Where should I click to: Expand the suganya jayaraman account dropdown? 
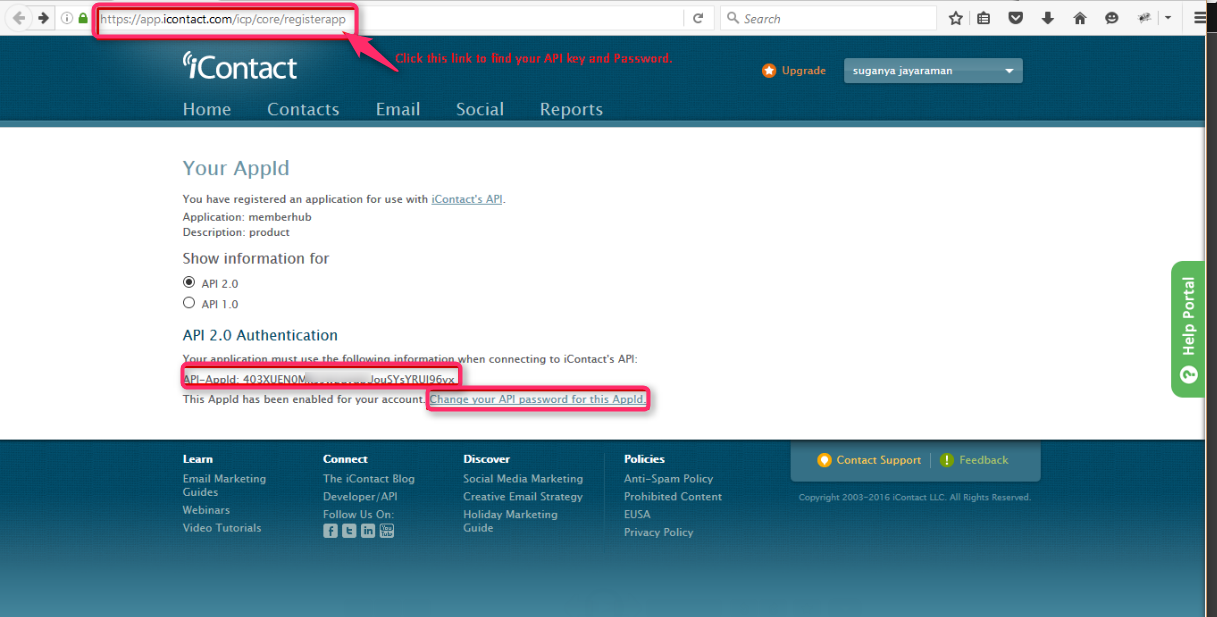pyautogui.click(x=933, y=71)
